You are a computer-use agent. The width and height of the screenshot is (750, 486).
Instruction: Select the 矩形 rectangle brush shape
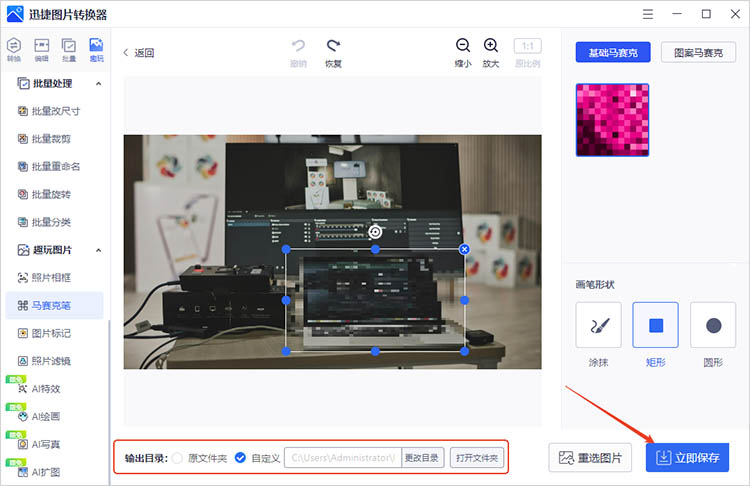(x=655, y=325)
